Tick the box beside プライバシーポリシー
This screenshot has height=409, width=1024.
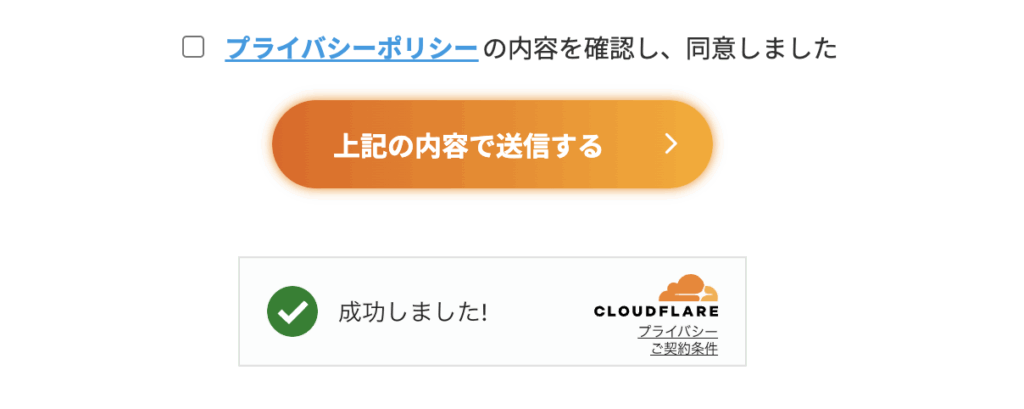pyautogui.click(x=193, y=47)
